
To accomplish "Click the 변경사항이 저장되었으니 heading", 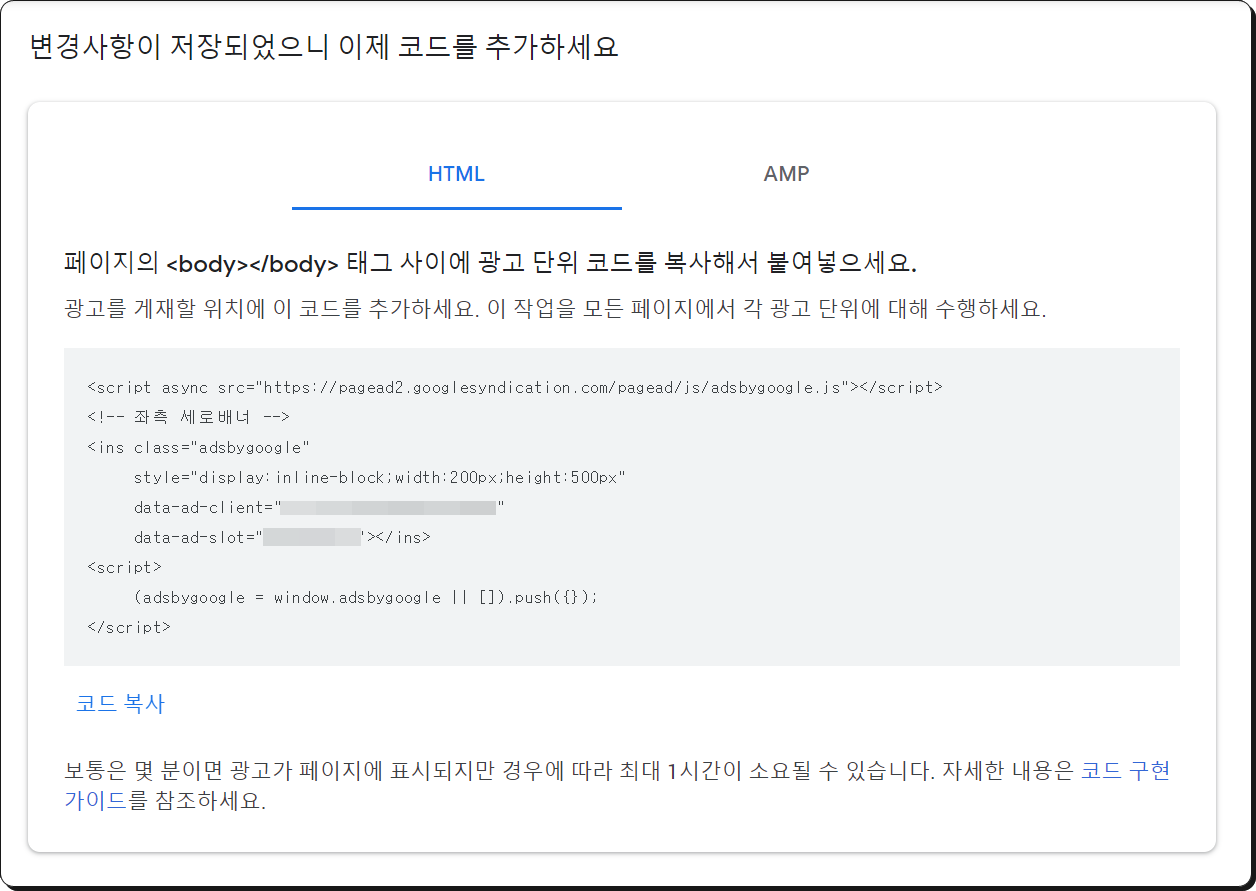I will pos(324,47).
